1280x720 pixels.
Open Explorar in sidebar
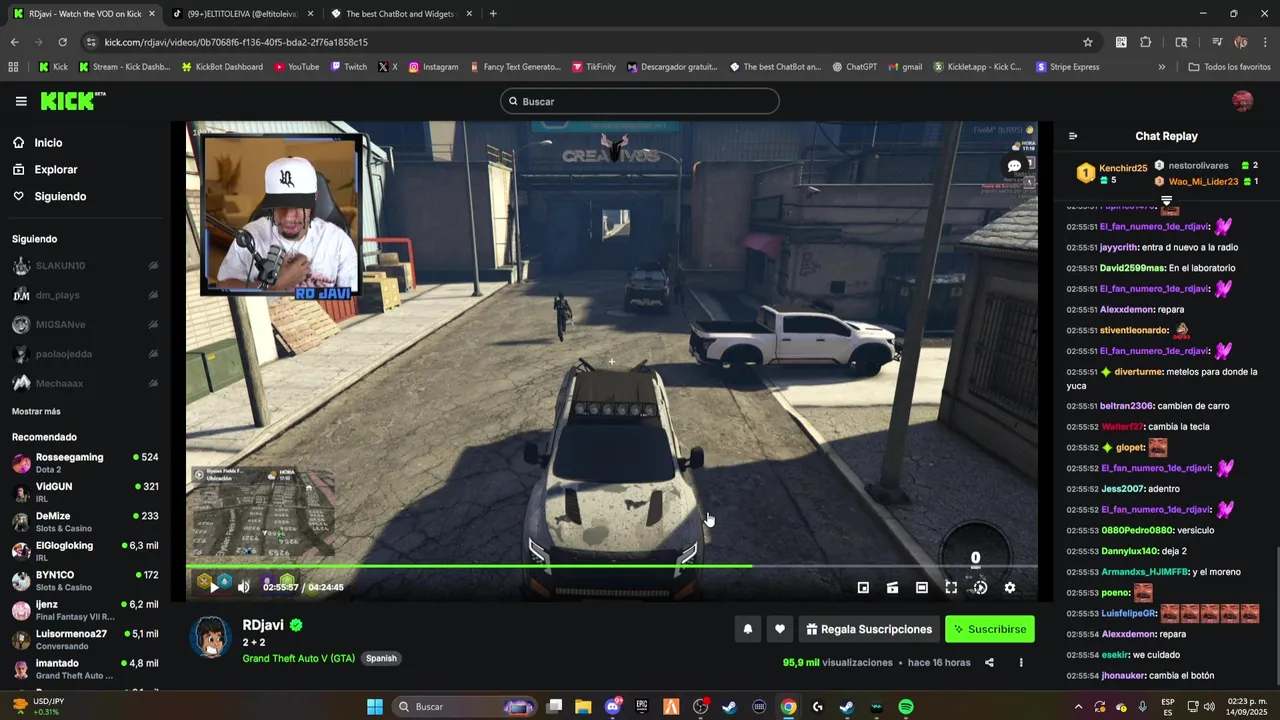[55, 170]
